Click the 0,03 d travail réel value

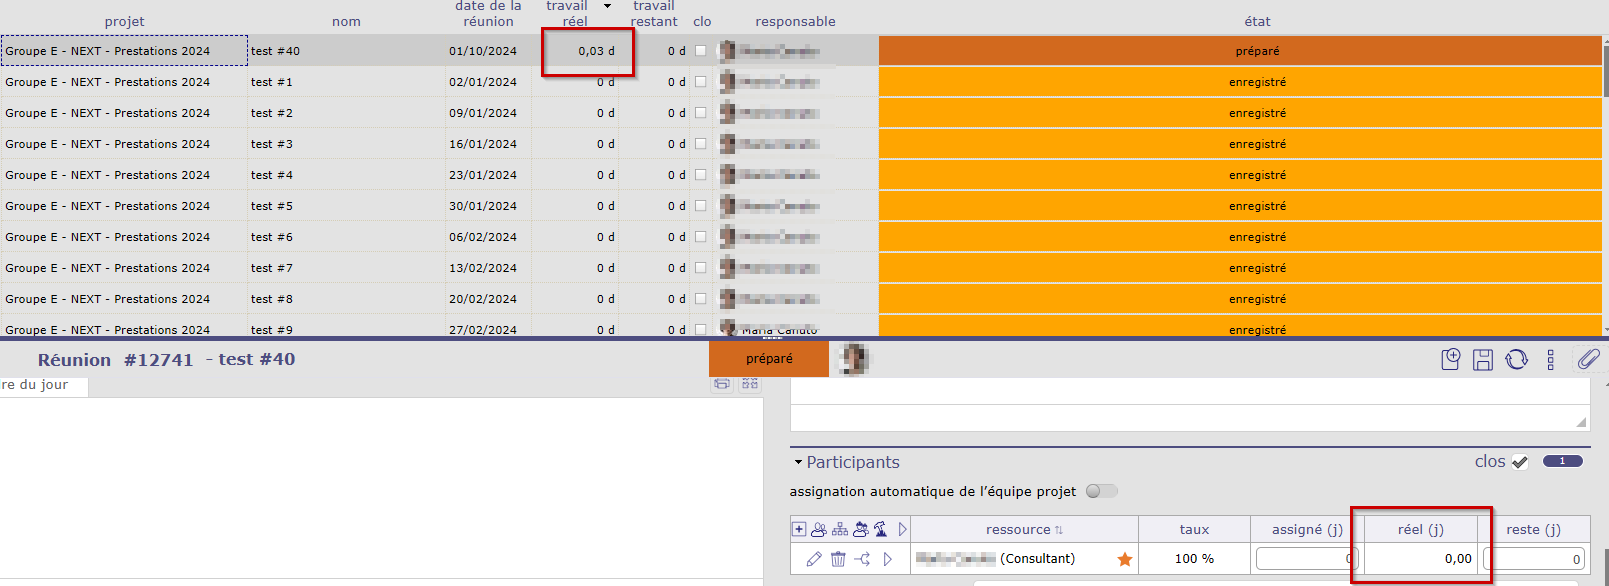point(596,51)
